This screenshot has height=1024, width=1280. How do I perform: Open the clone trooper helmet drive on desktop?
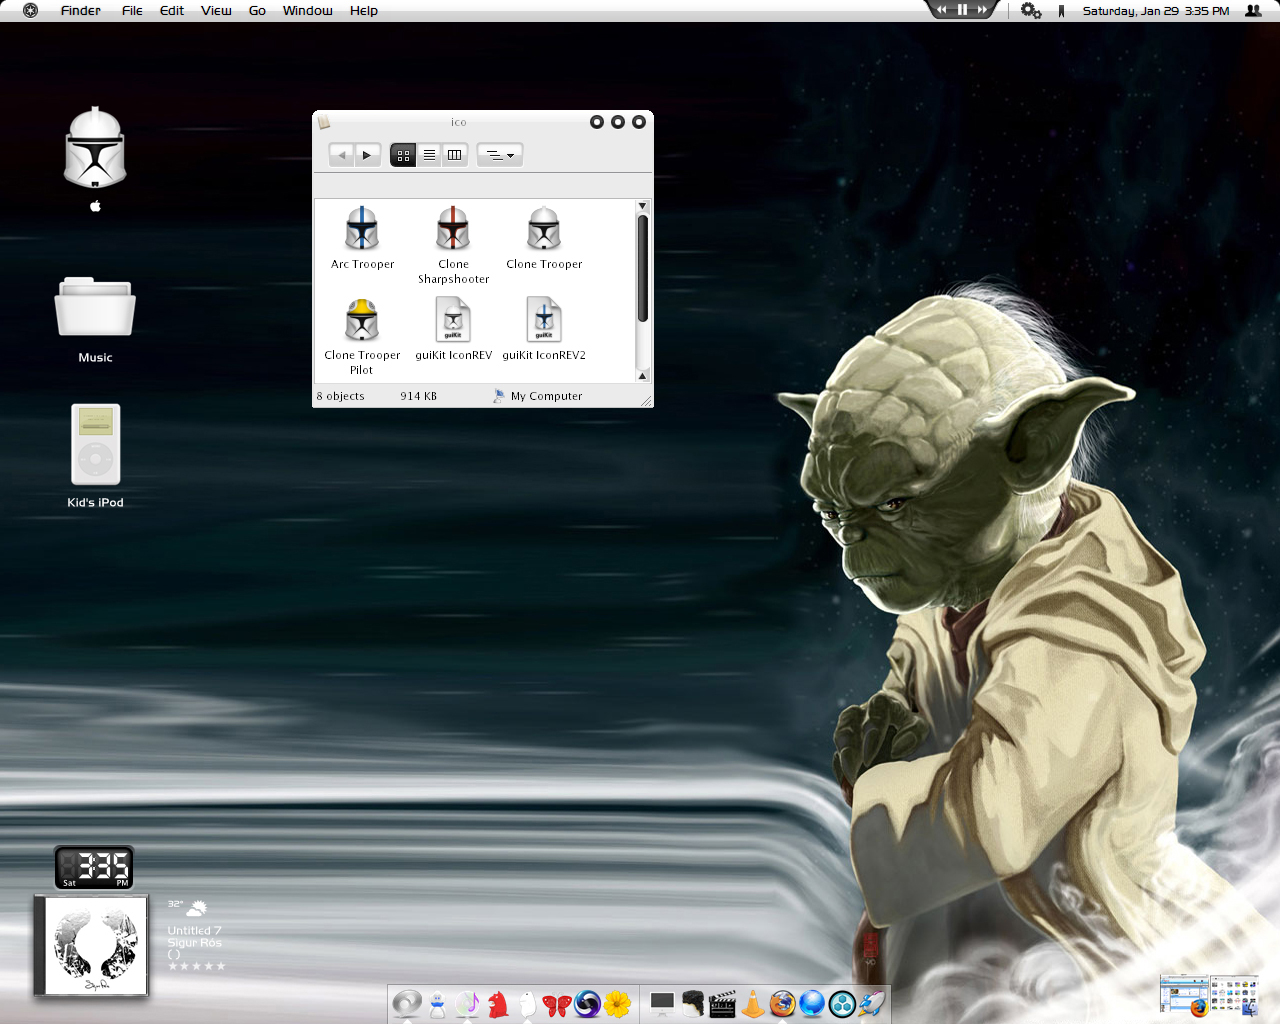pos(95,148)
